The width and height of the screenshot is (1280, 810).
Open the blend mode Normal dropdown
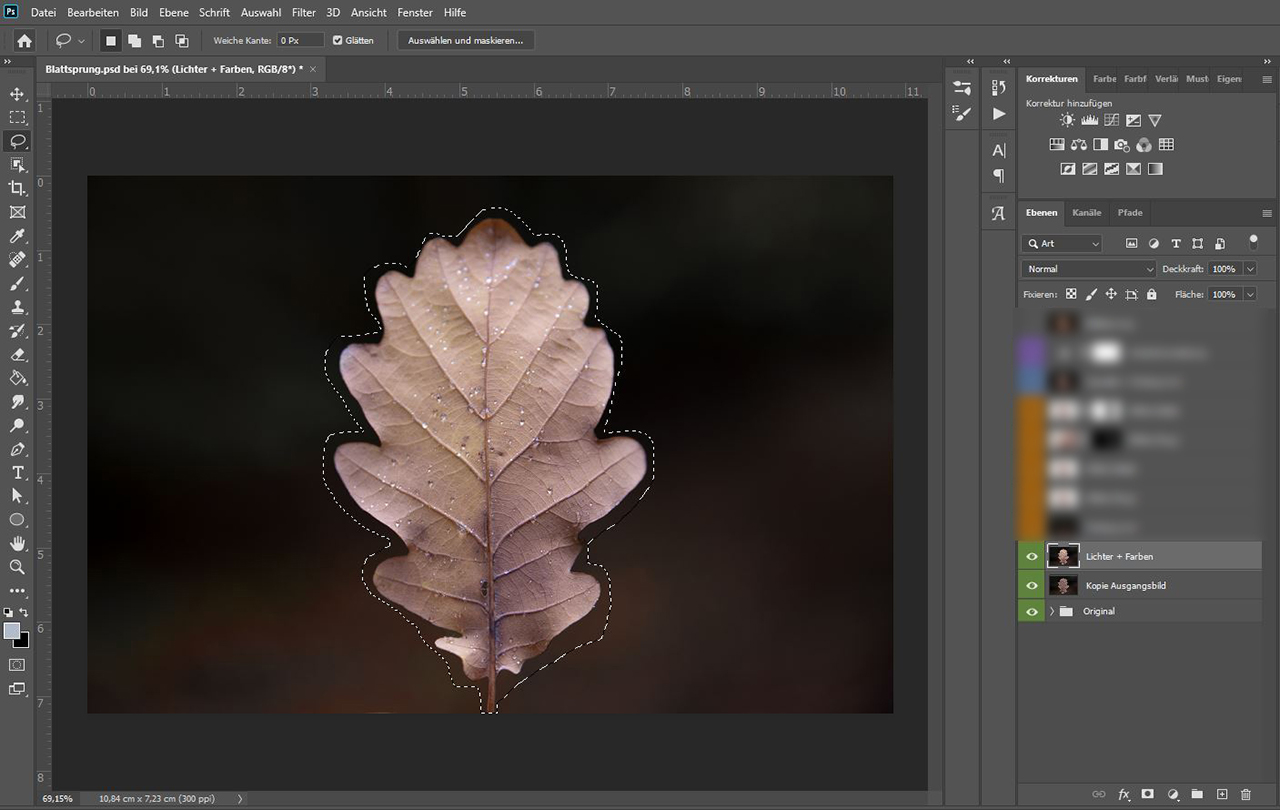pyautogui.click(x=1088, y=269)
